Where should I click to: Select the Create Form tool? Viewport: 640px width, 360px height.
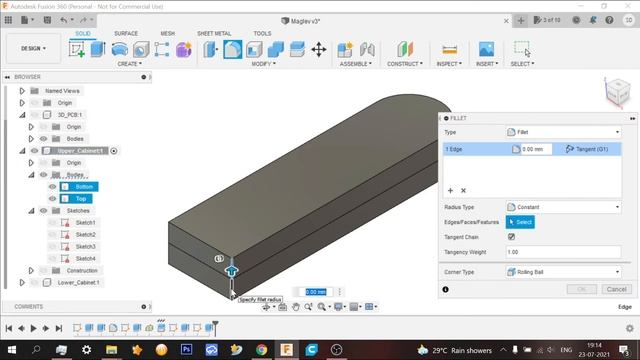click(184, 50)
